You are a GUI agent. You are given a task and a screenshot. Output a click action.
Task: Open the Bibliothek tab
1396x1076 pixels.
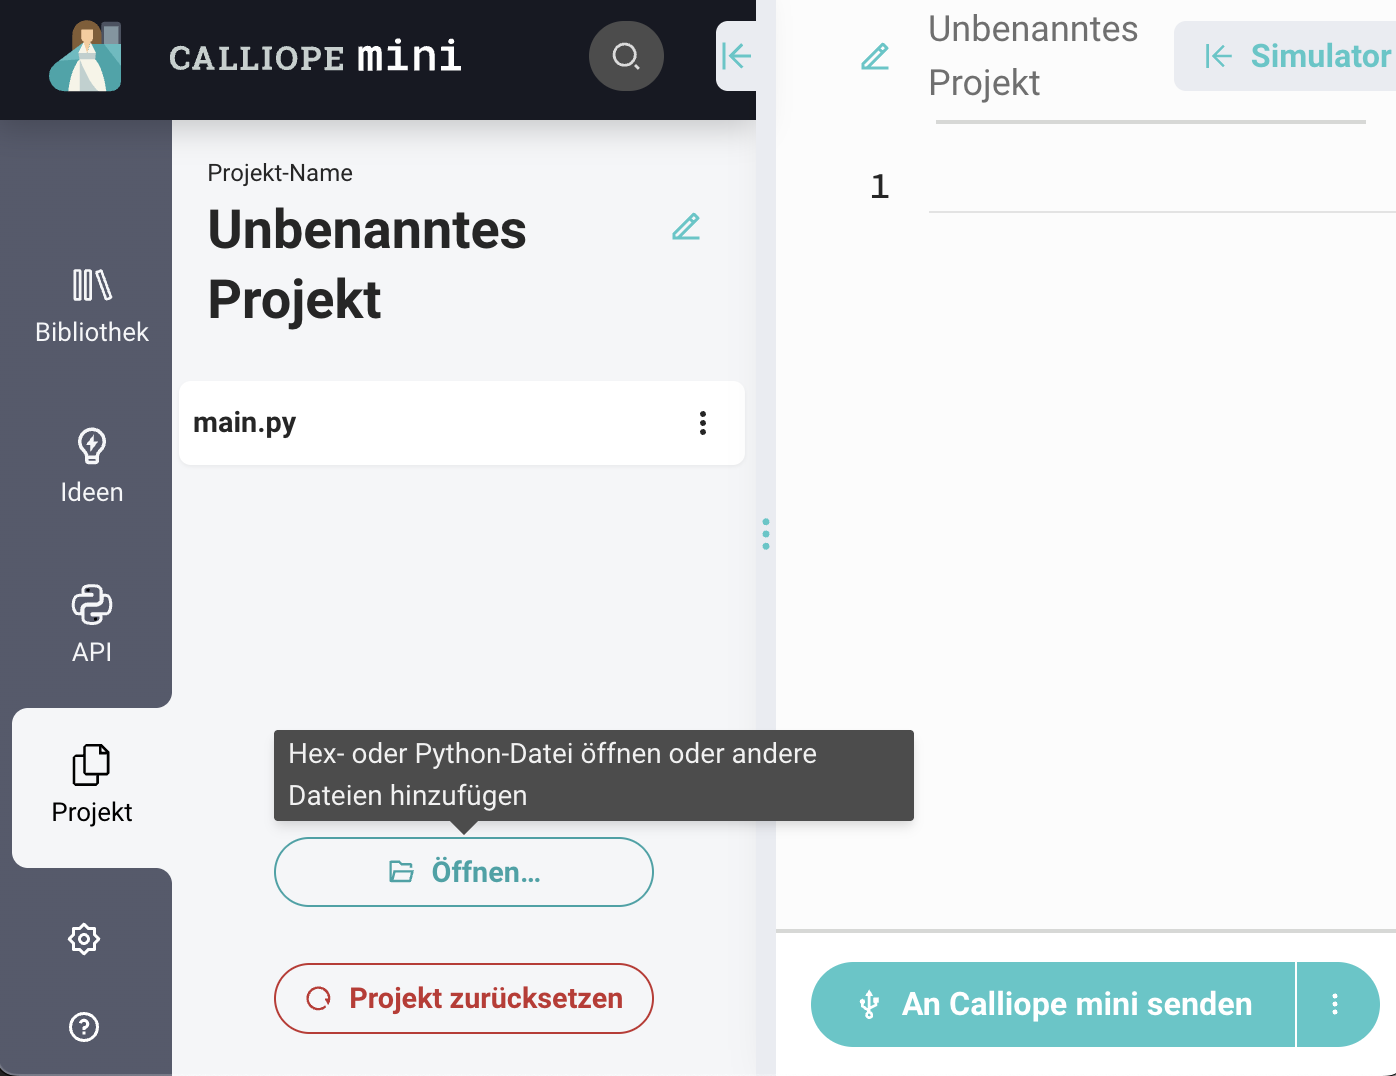click(x=92, y=305)
